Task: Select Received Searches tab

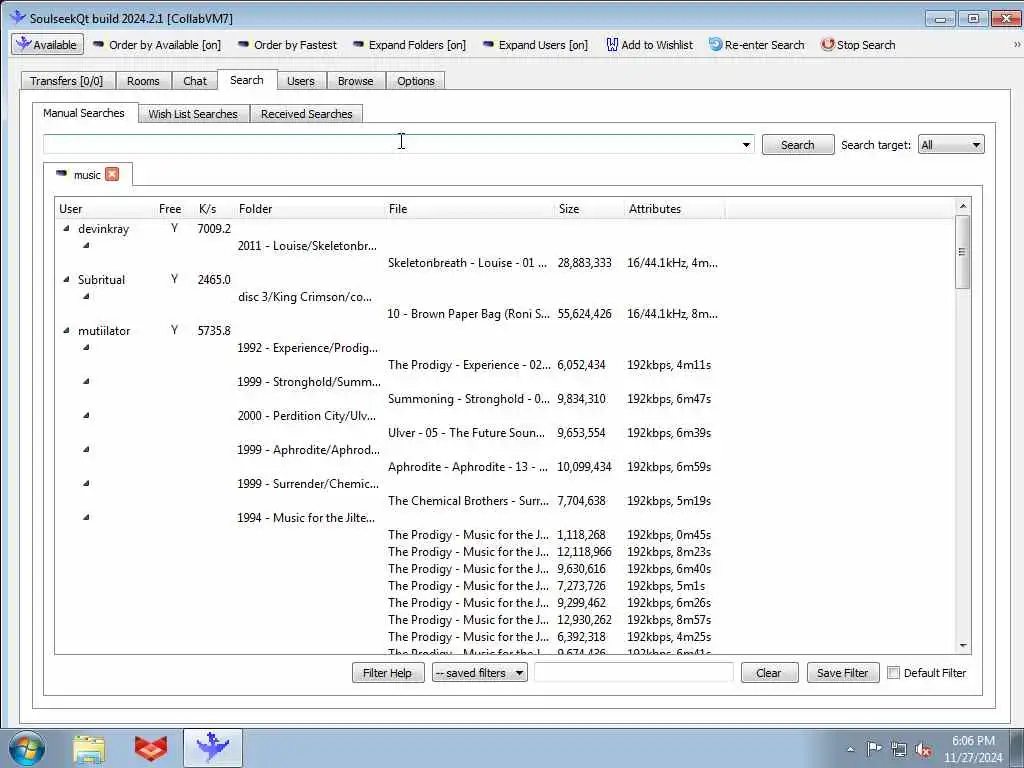Action: pyautogui.click(x=306, y=114)
